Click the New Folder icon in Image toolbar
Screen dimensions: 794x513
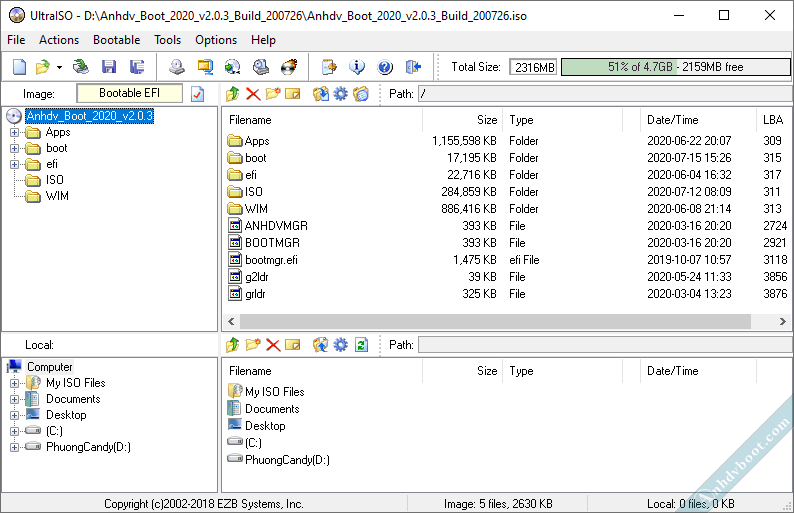point(273,94)
